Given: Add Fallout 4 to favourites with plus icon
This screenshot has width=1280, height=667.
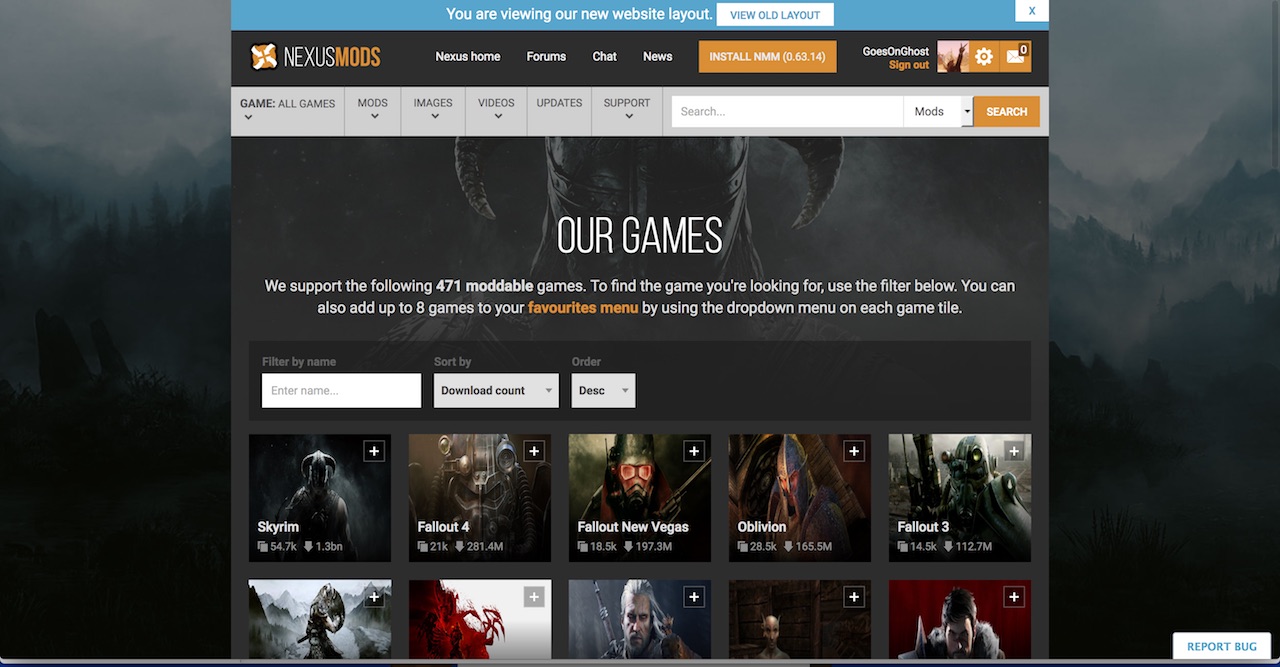Looking at the screenshot, I should [534, 451].
